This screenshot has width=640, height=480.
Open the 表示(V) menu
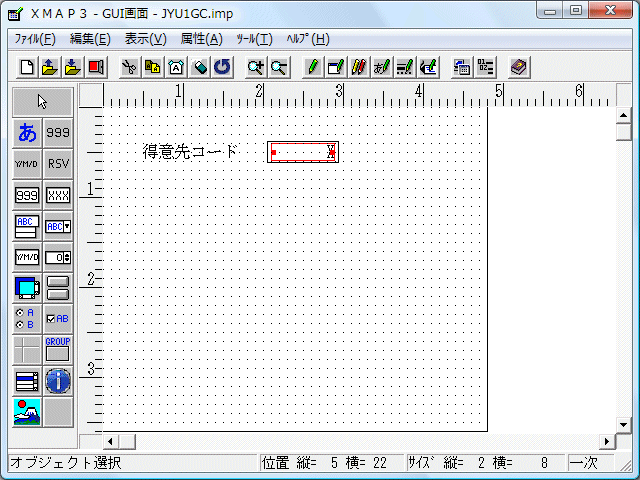[146, 39]
